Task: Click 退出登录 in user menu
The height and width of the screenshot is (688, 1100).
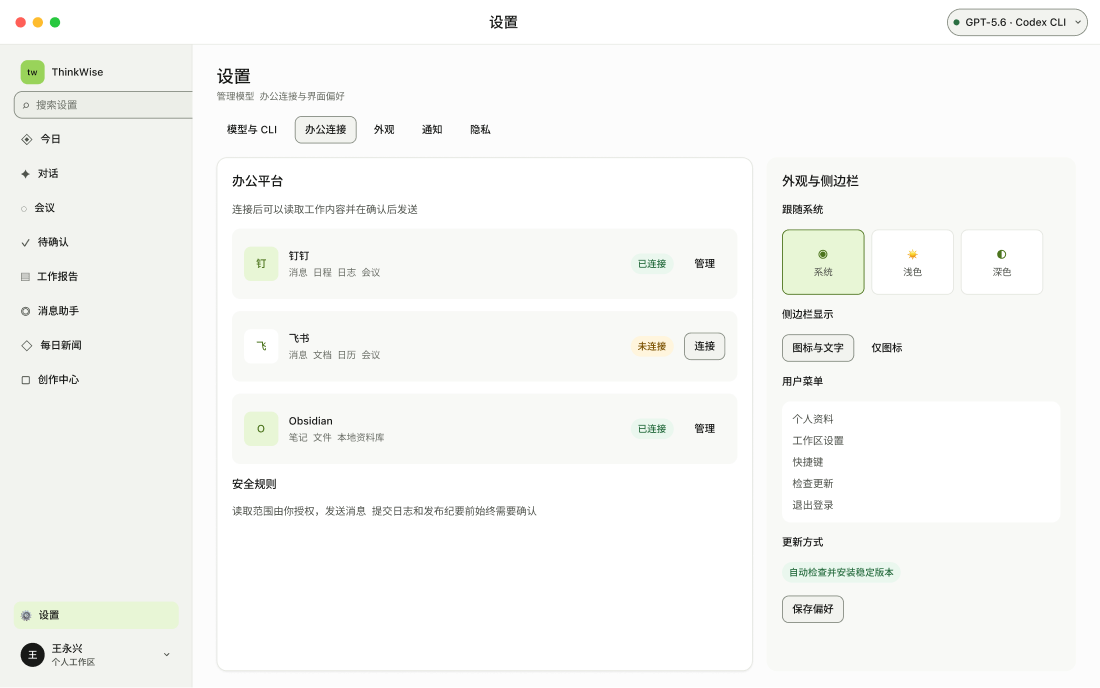Action: tap(812, 506)
